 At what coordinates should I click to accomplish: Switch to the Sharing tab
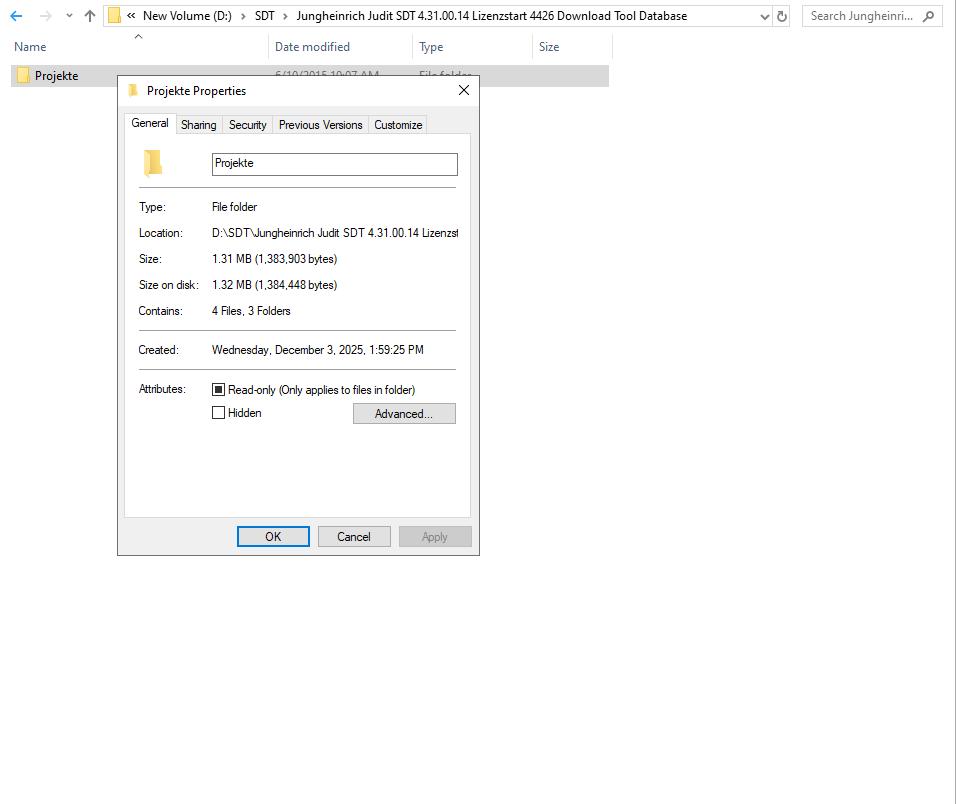pos(199,125)
